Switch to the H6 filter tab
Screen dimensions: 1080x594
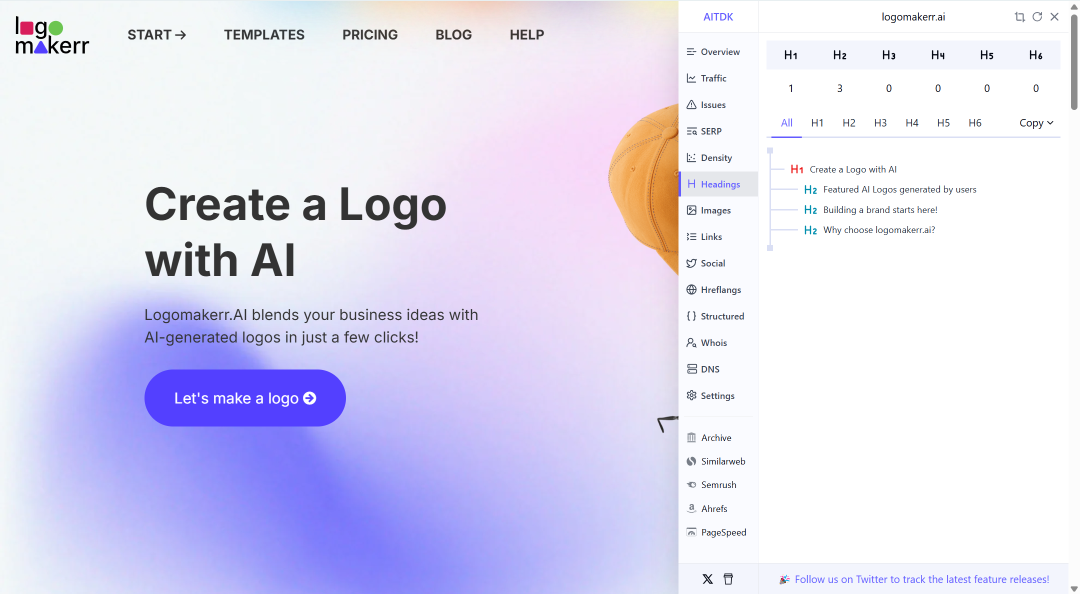click(975, 123)
